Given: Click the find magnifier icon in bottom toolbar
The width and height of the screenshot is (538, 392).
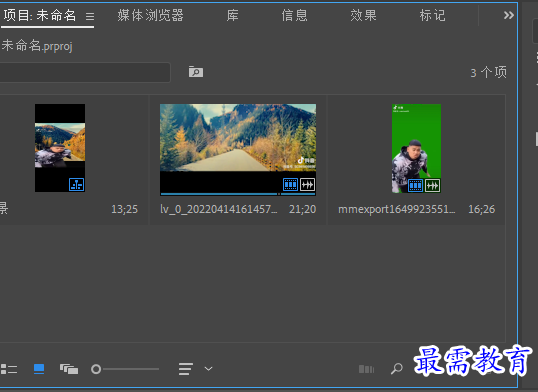Looking at the screenshot, I should 397,369.
